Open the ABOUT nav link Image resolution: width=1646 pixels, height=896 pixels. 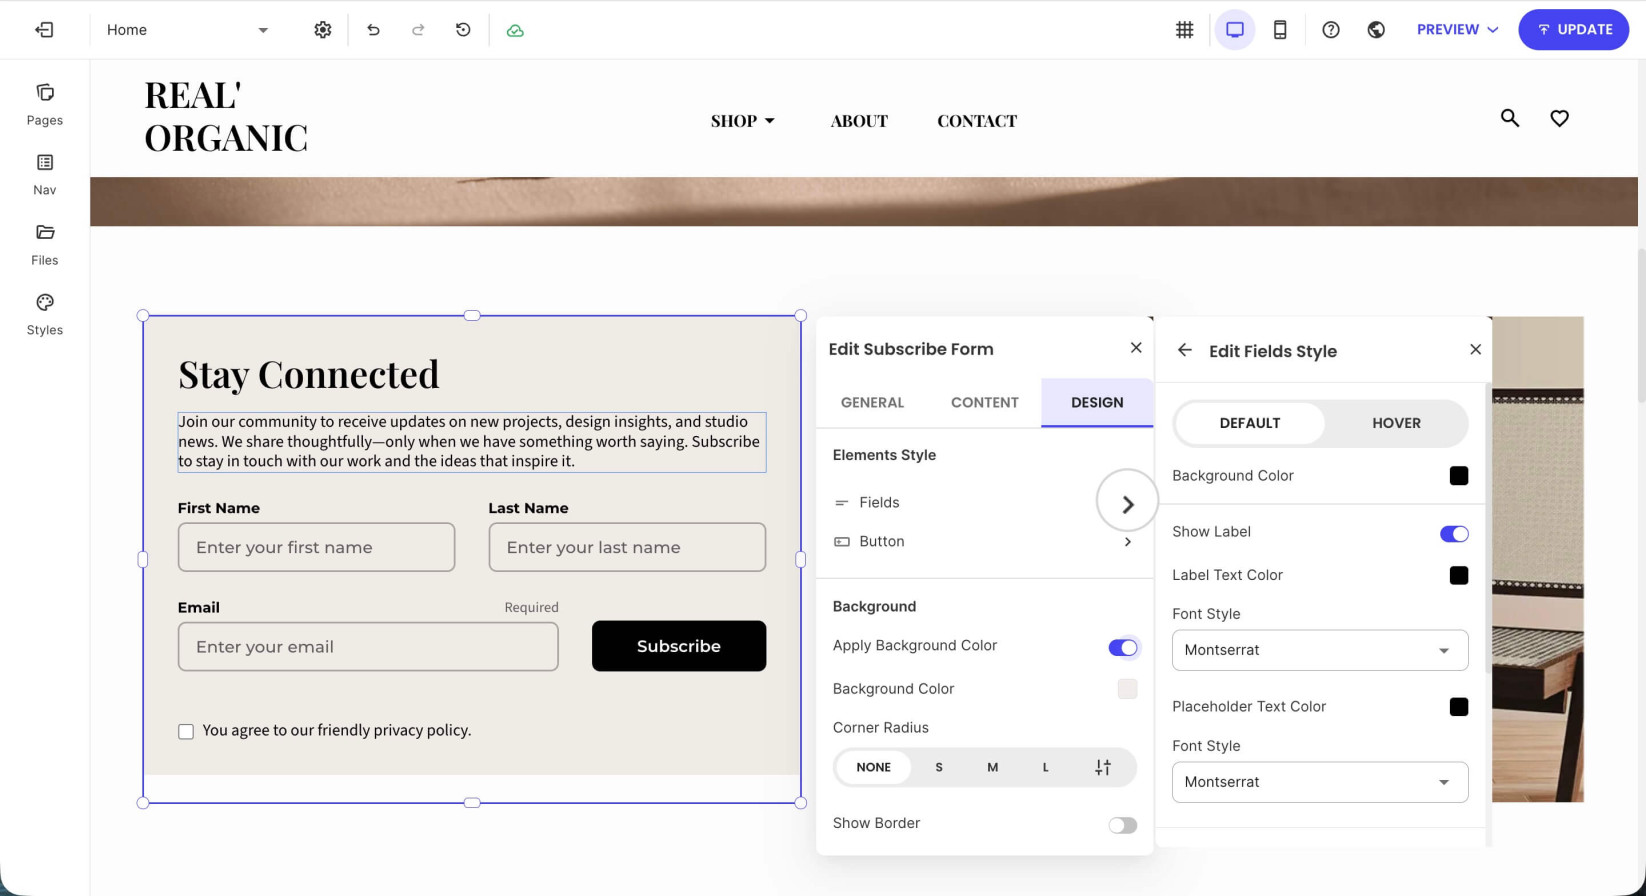click(859, 121)
